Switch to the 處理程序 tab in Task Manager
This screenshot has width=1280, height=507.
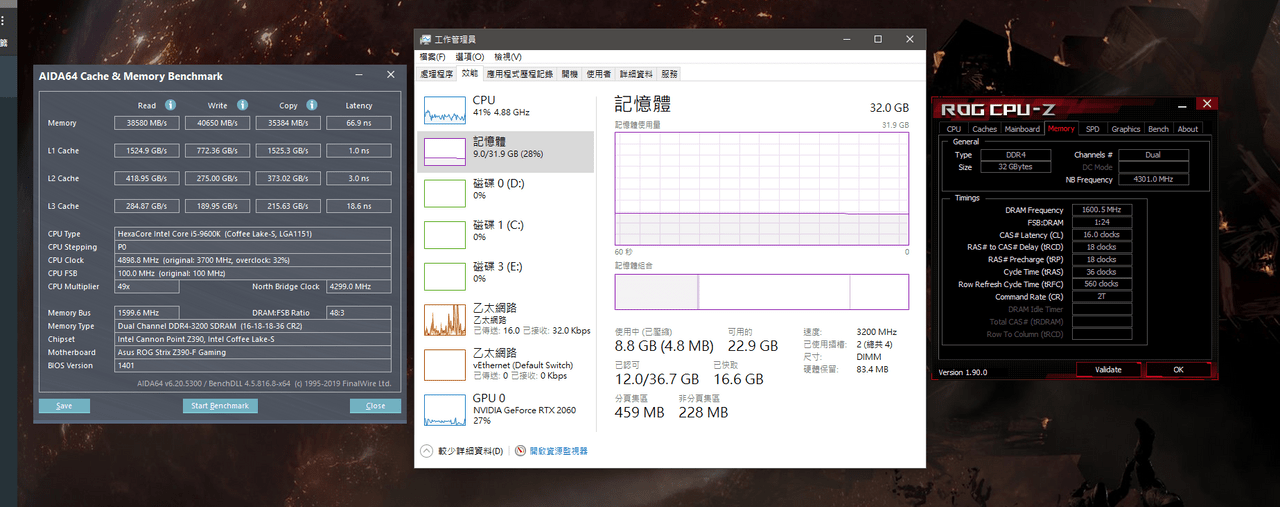click(437, 74)
